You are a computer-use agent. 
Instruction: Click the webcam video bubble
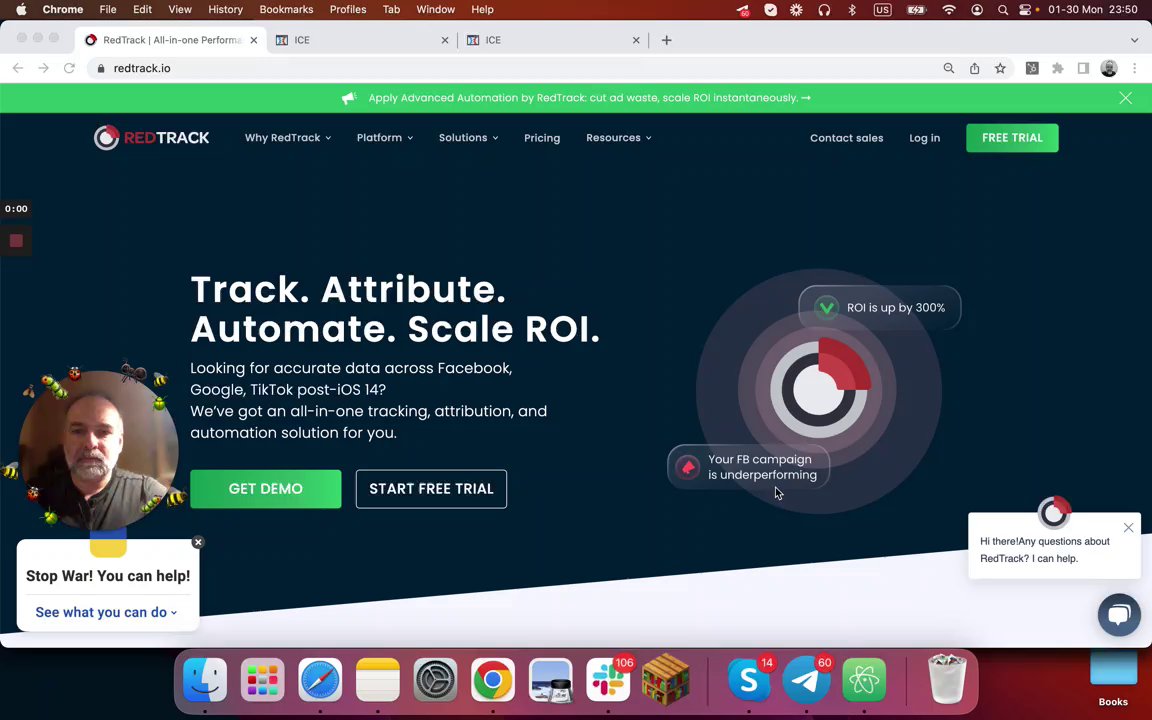tap(98, 449)
